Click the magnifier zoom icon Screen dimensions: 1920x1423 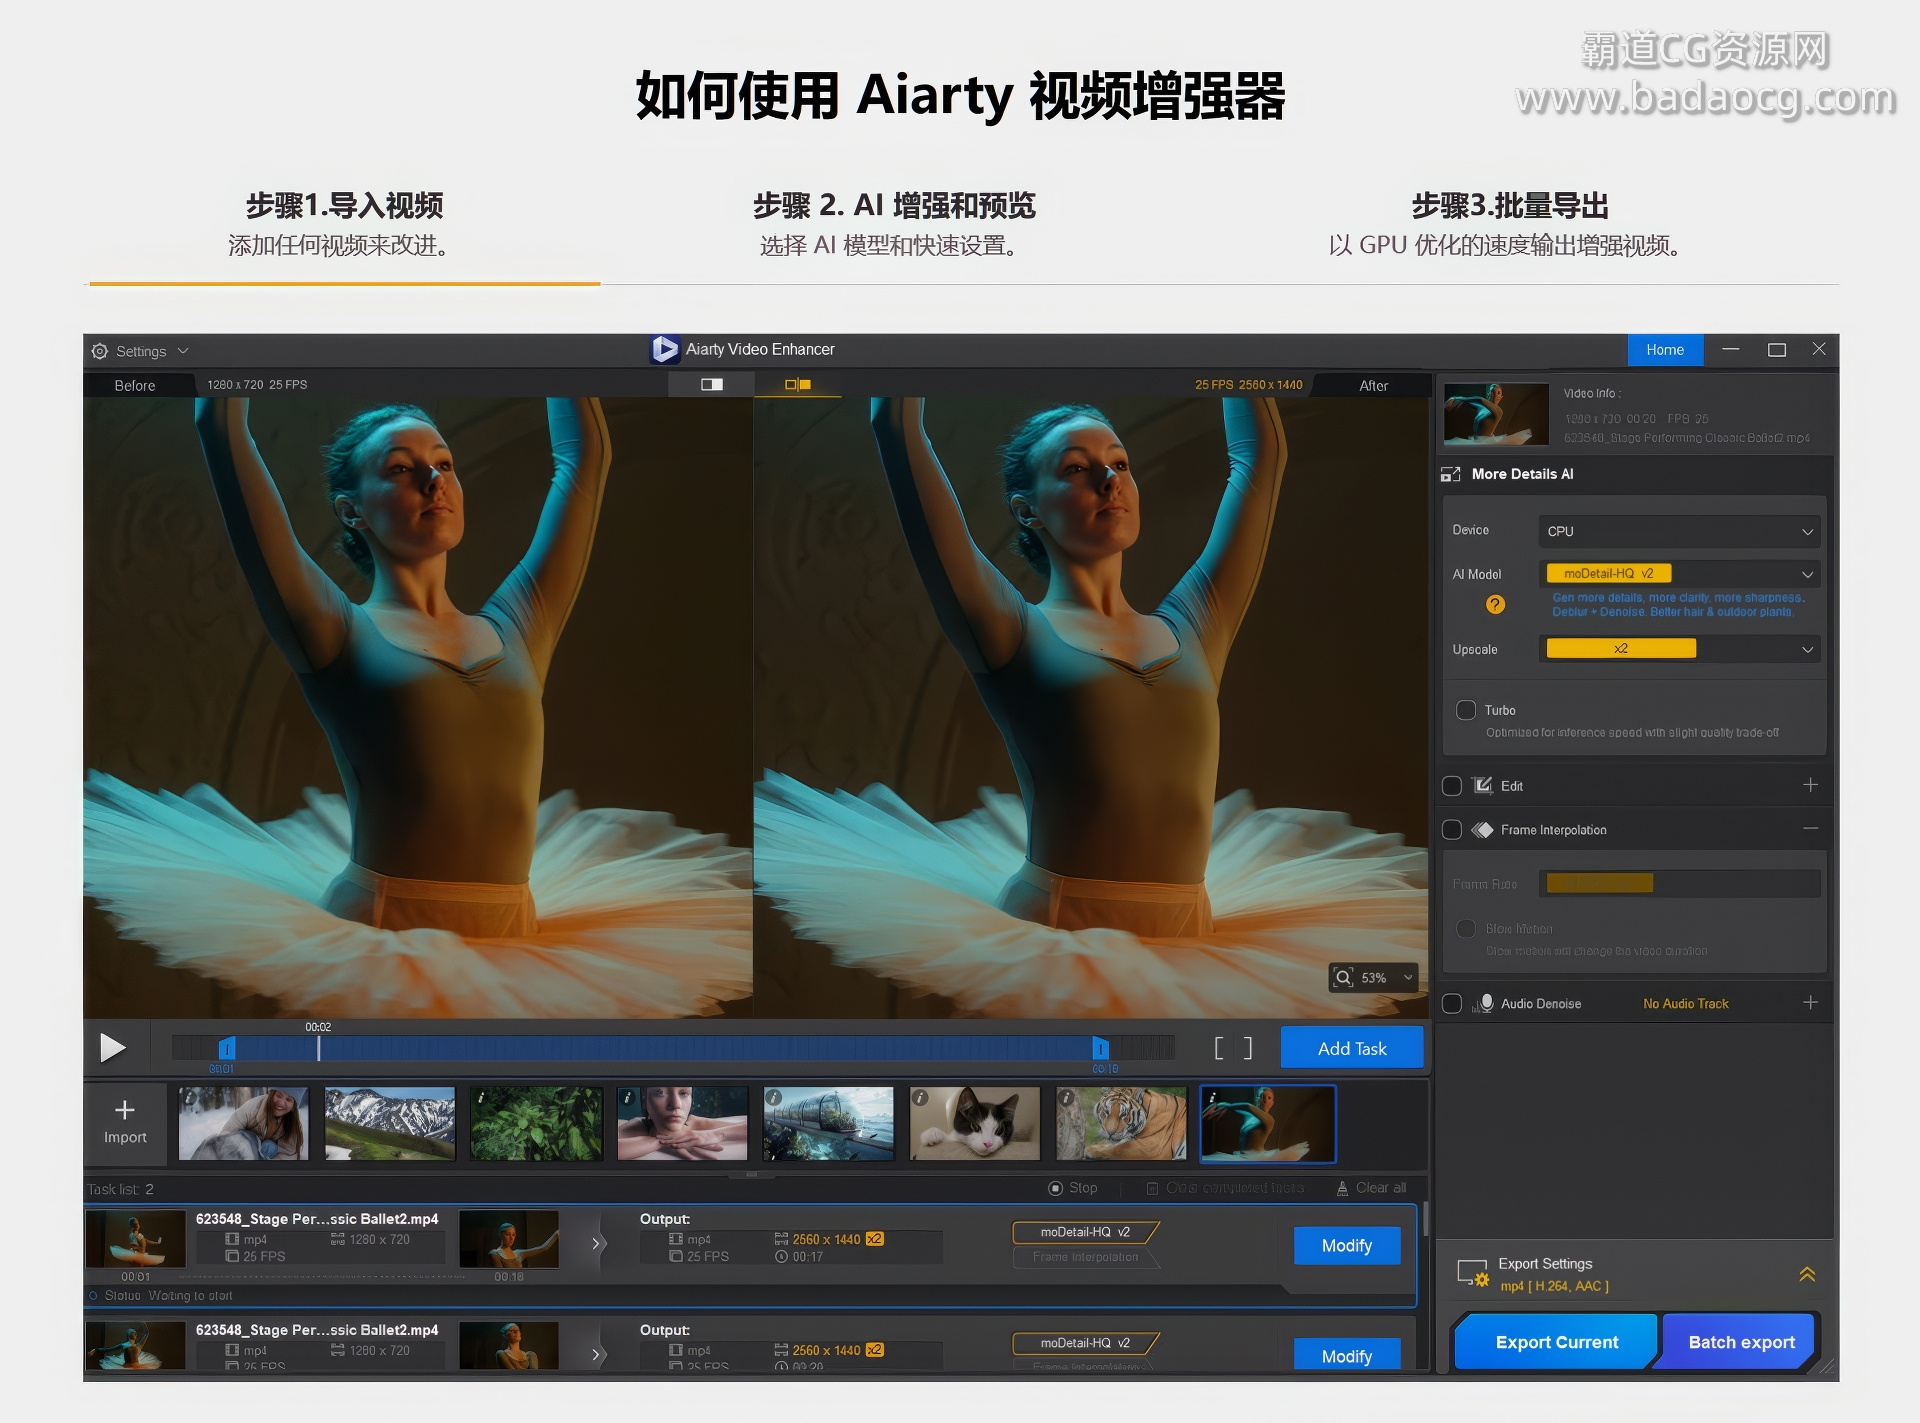1343,978
